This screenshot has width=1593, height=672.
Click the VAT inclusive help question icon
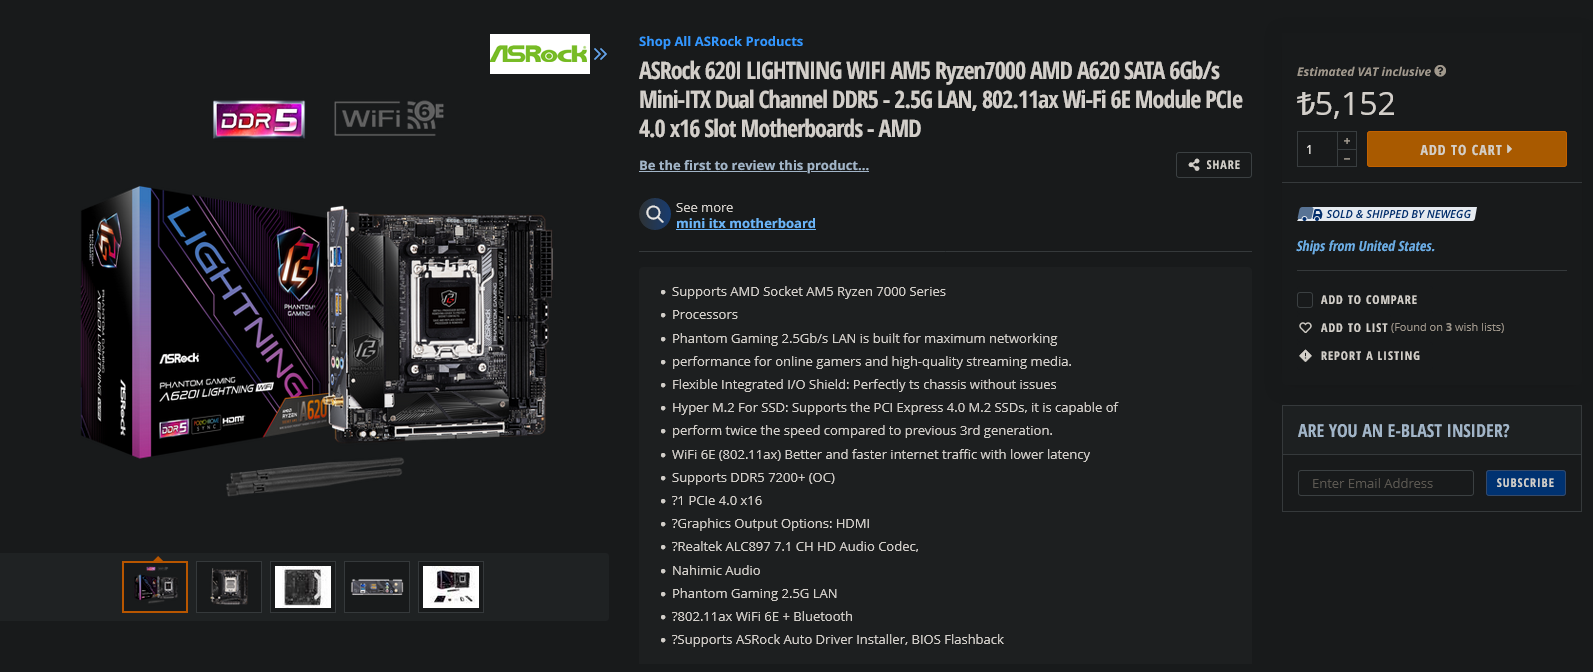pos(1440,71)
